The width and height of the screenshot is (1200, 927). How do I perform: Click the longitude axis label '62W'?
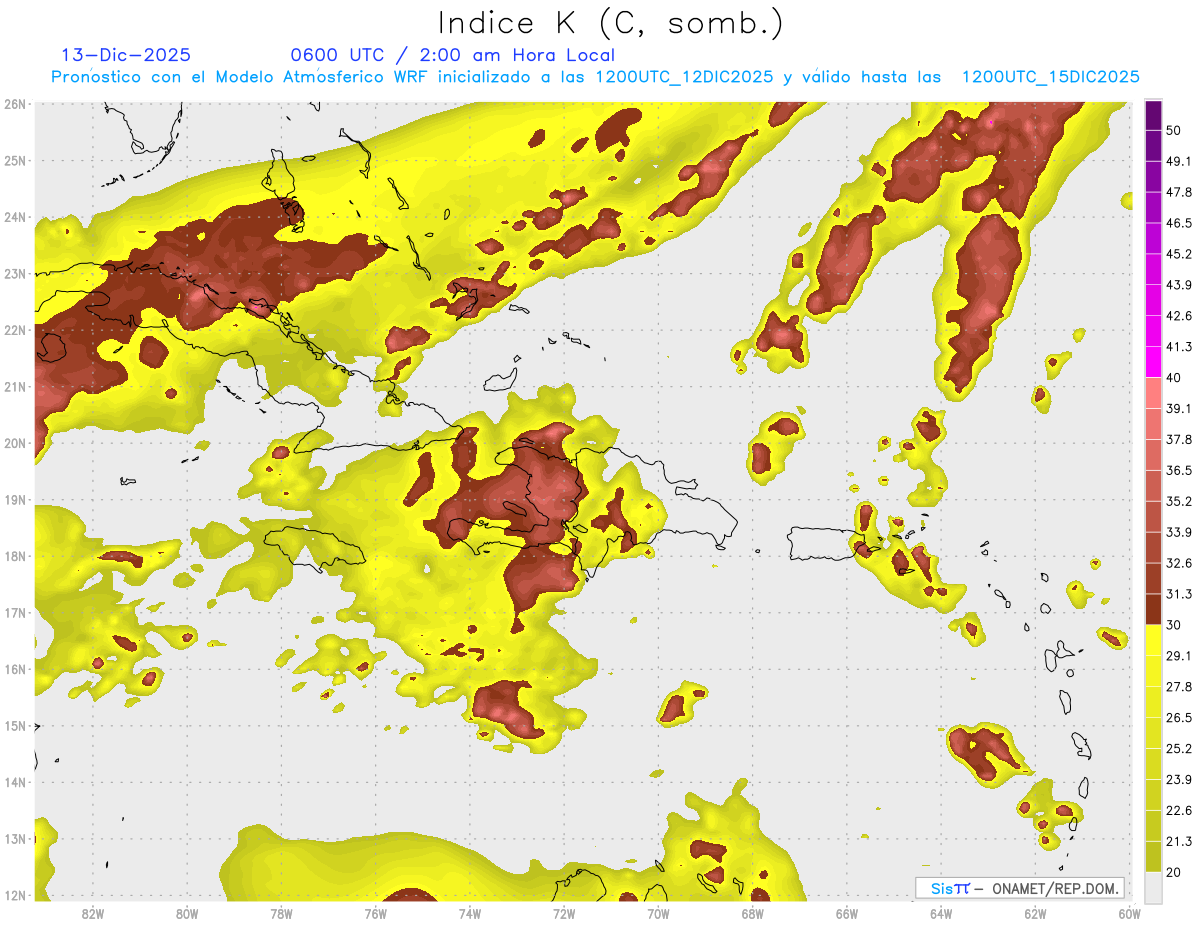(1035, 913)
